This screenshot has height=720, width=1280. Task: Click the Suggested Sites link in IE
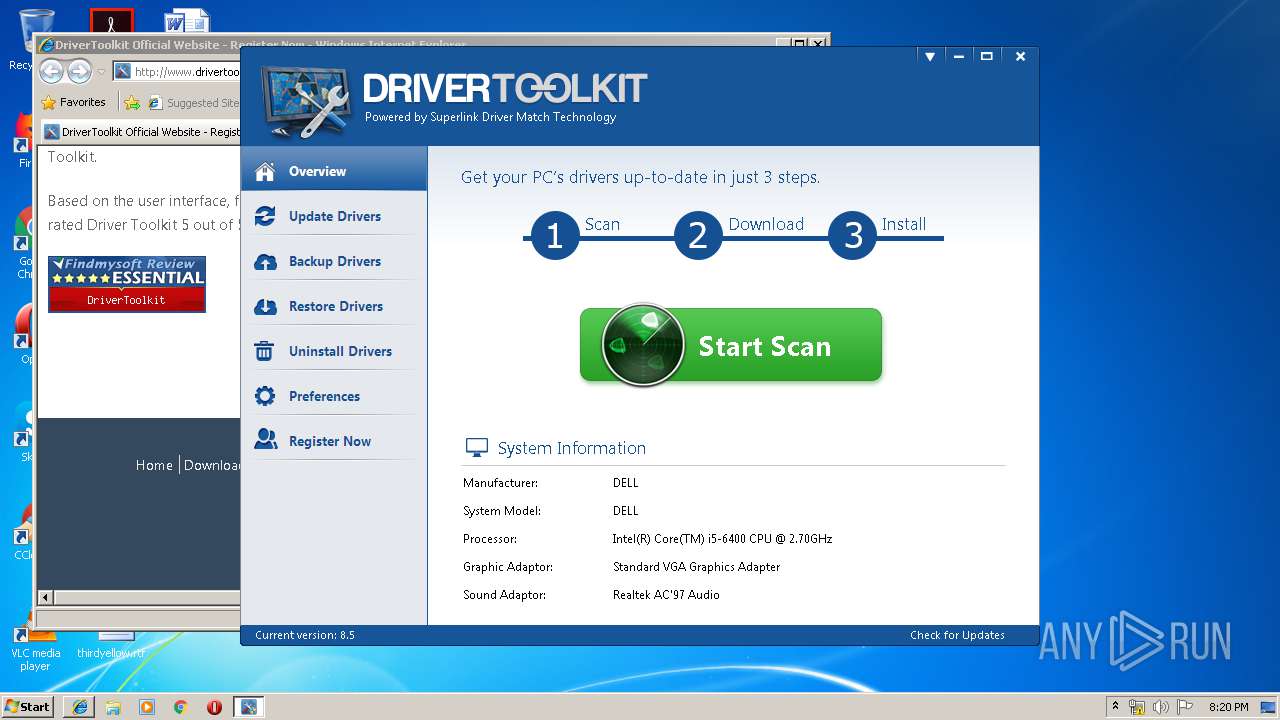(194, 102)
